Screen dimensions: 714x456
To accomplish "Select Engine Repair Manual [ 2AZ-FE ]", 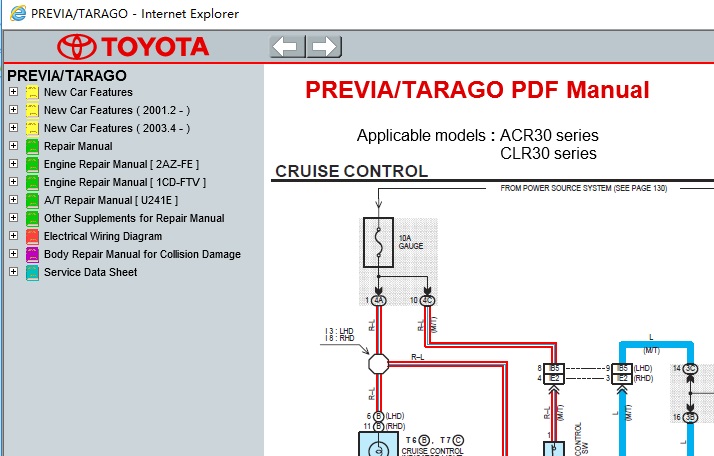I will pyautogui.click(x=121, y=164).
